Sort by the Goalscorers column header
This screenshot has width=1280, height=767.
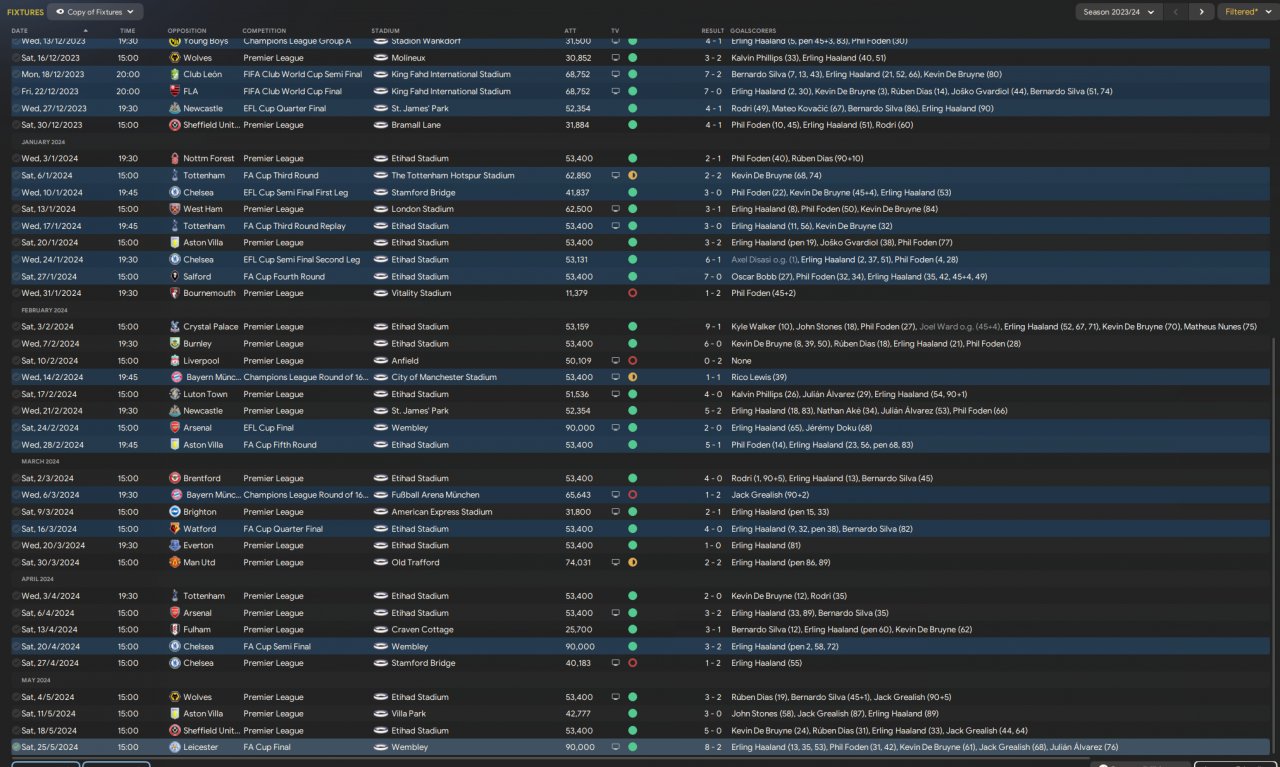click(753, 31)
